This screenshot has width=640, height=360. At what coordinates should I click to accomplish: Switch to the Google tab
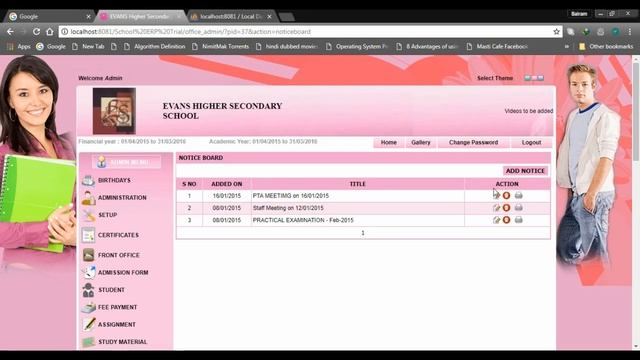(x=48, y=16)
